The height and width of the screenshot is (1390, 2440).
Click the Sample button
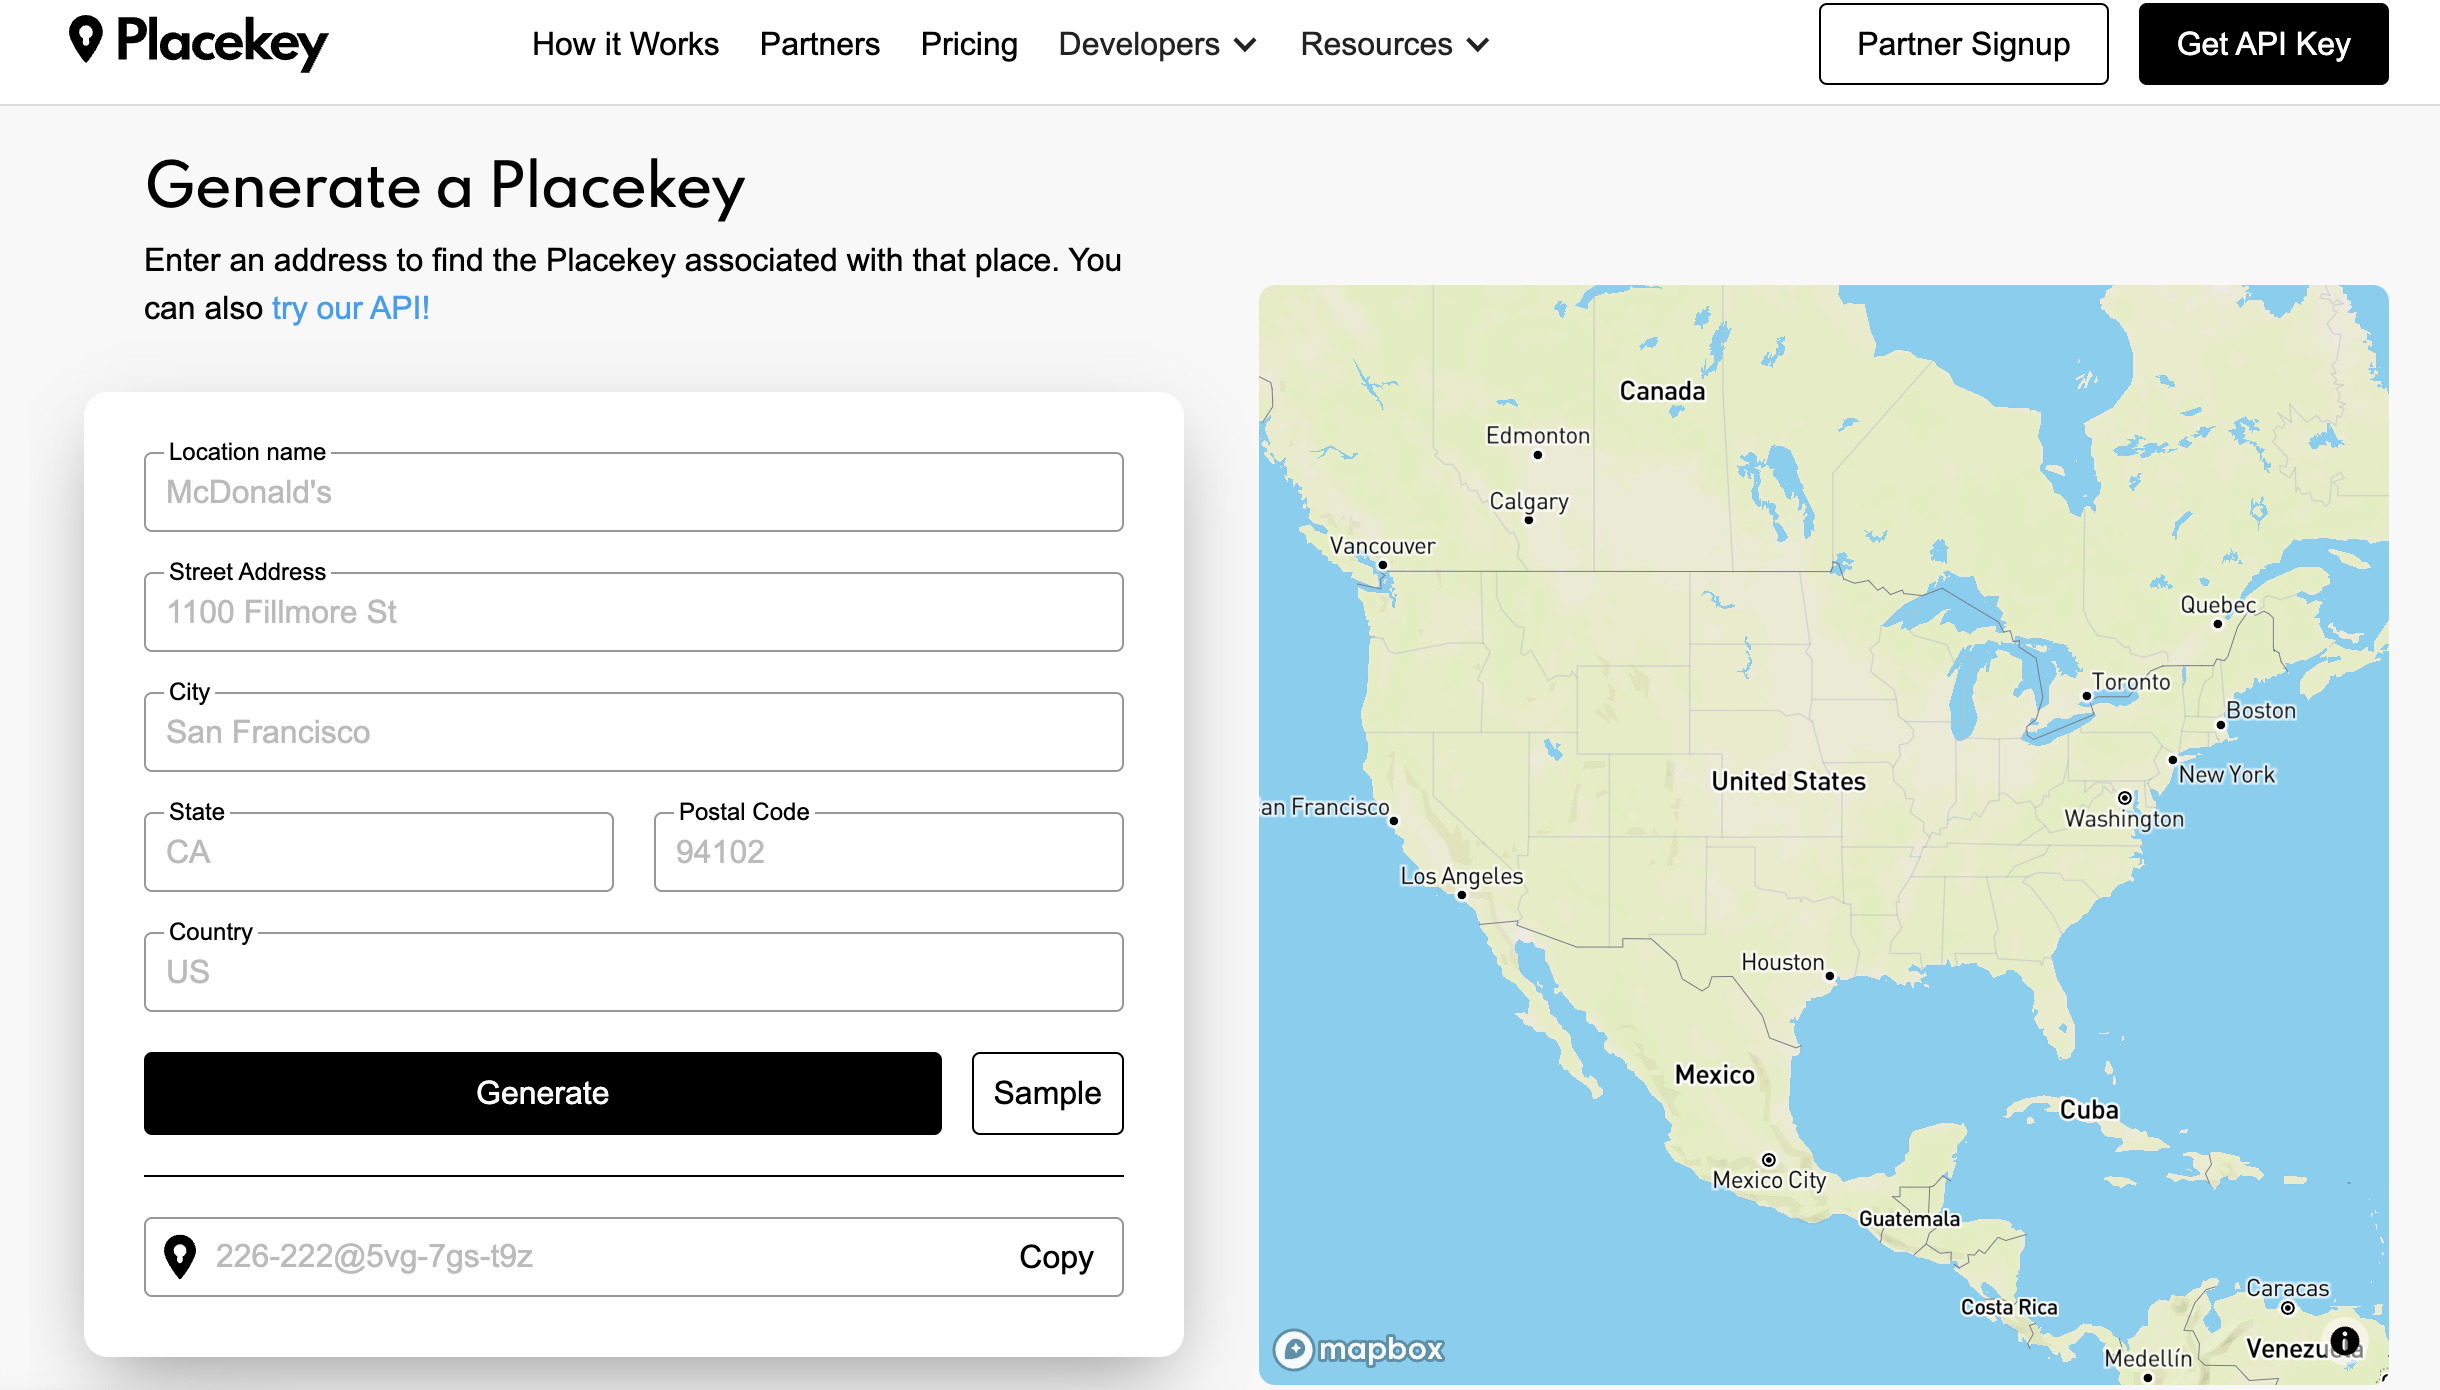tap(1046, 1093)
